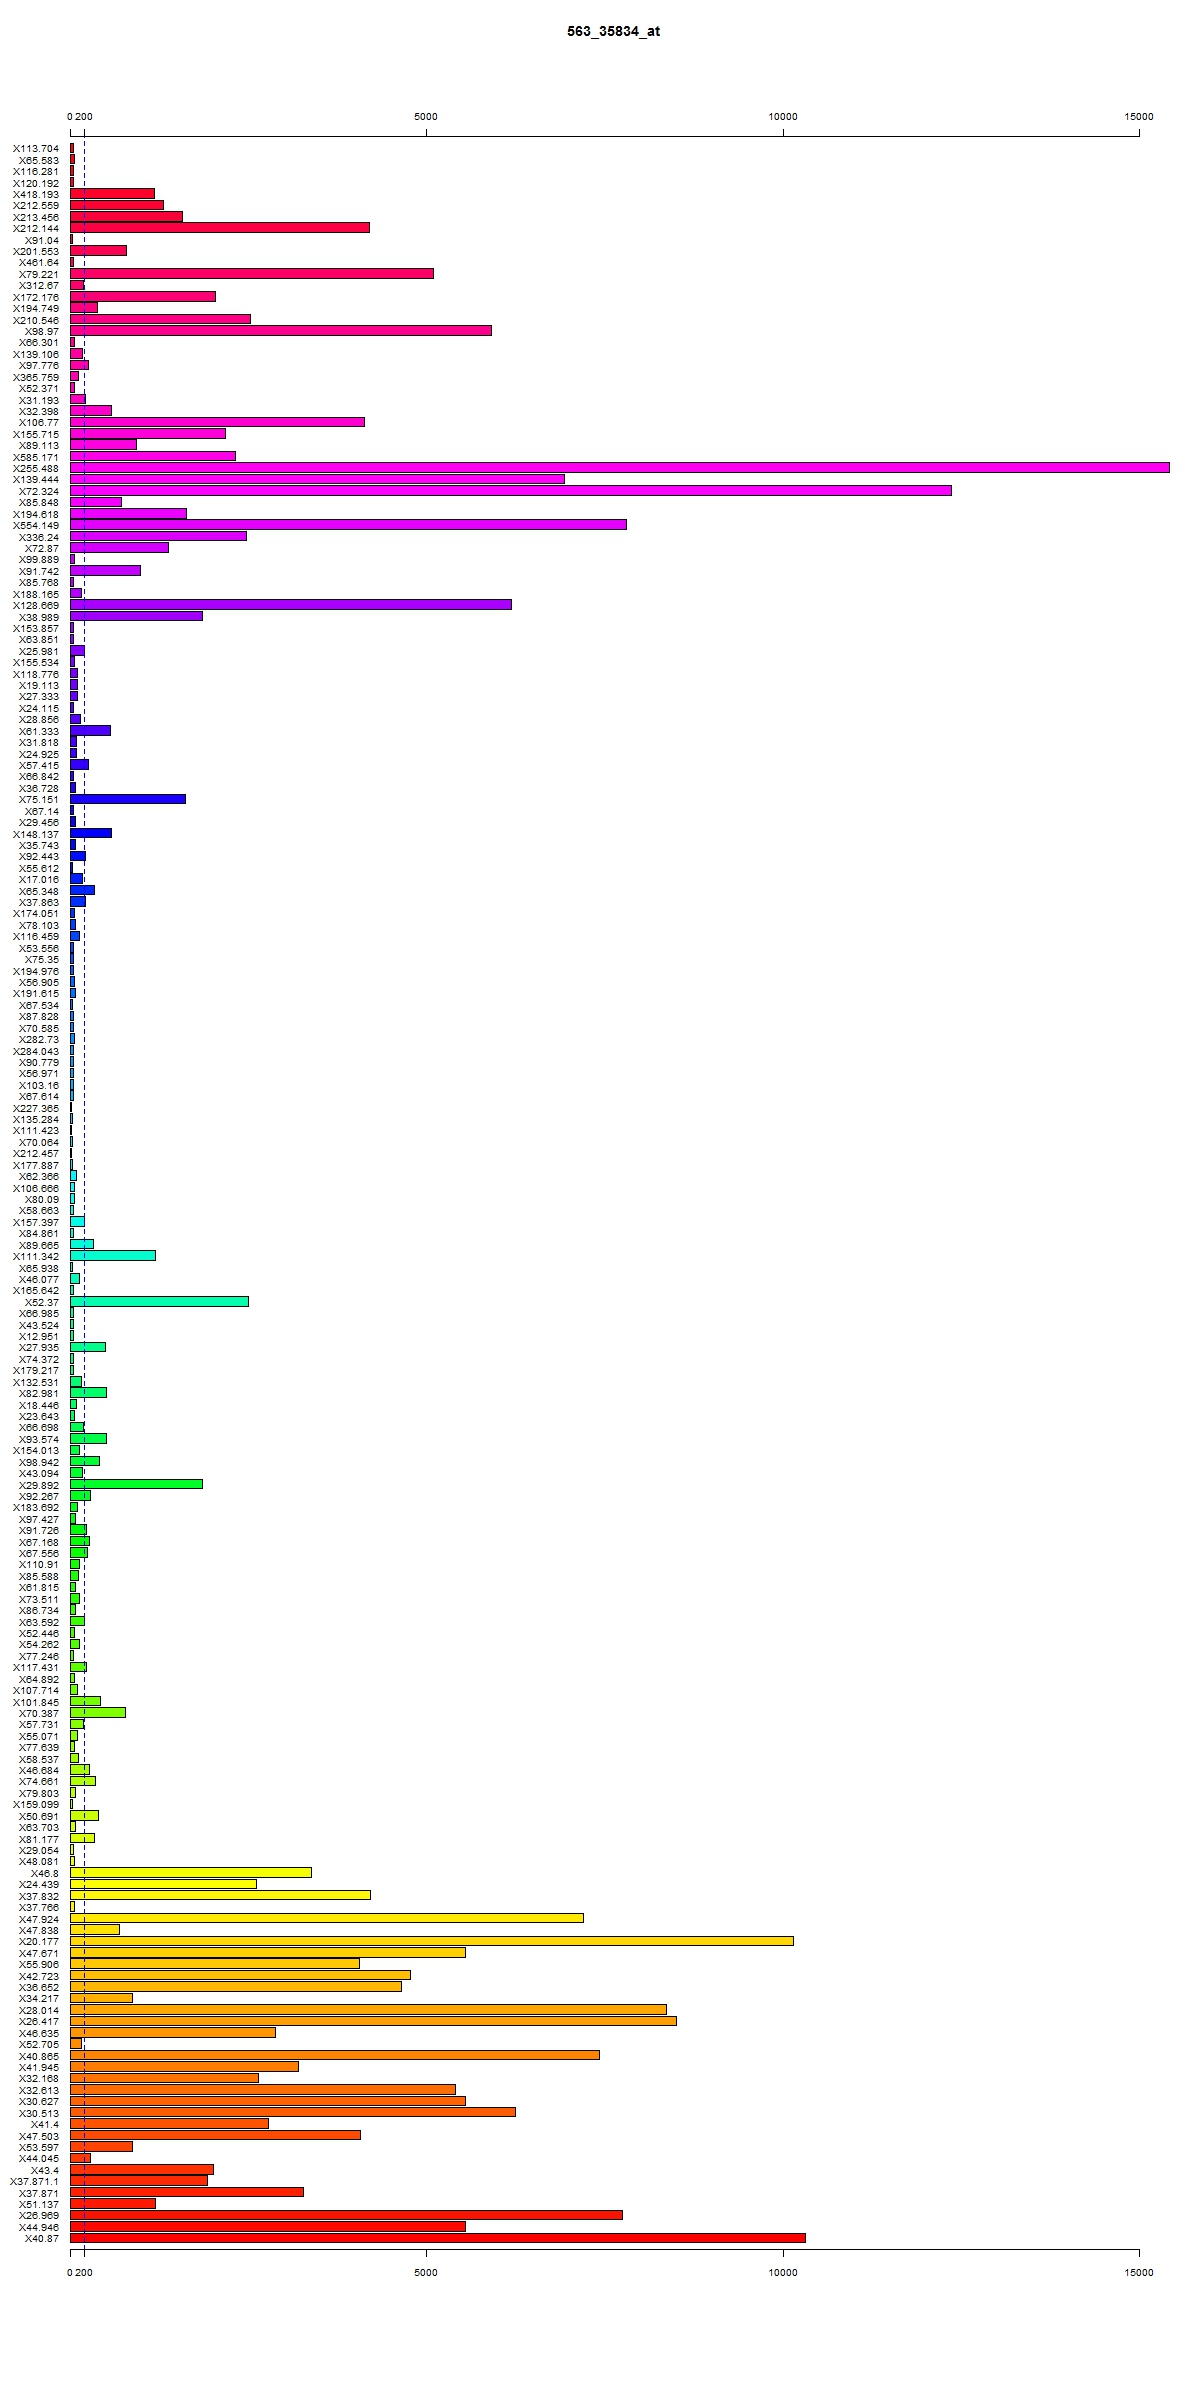The image size is (1200, 2400).
Task: Pick the bar beside label X98.97
Action: point(281,330)
